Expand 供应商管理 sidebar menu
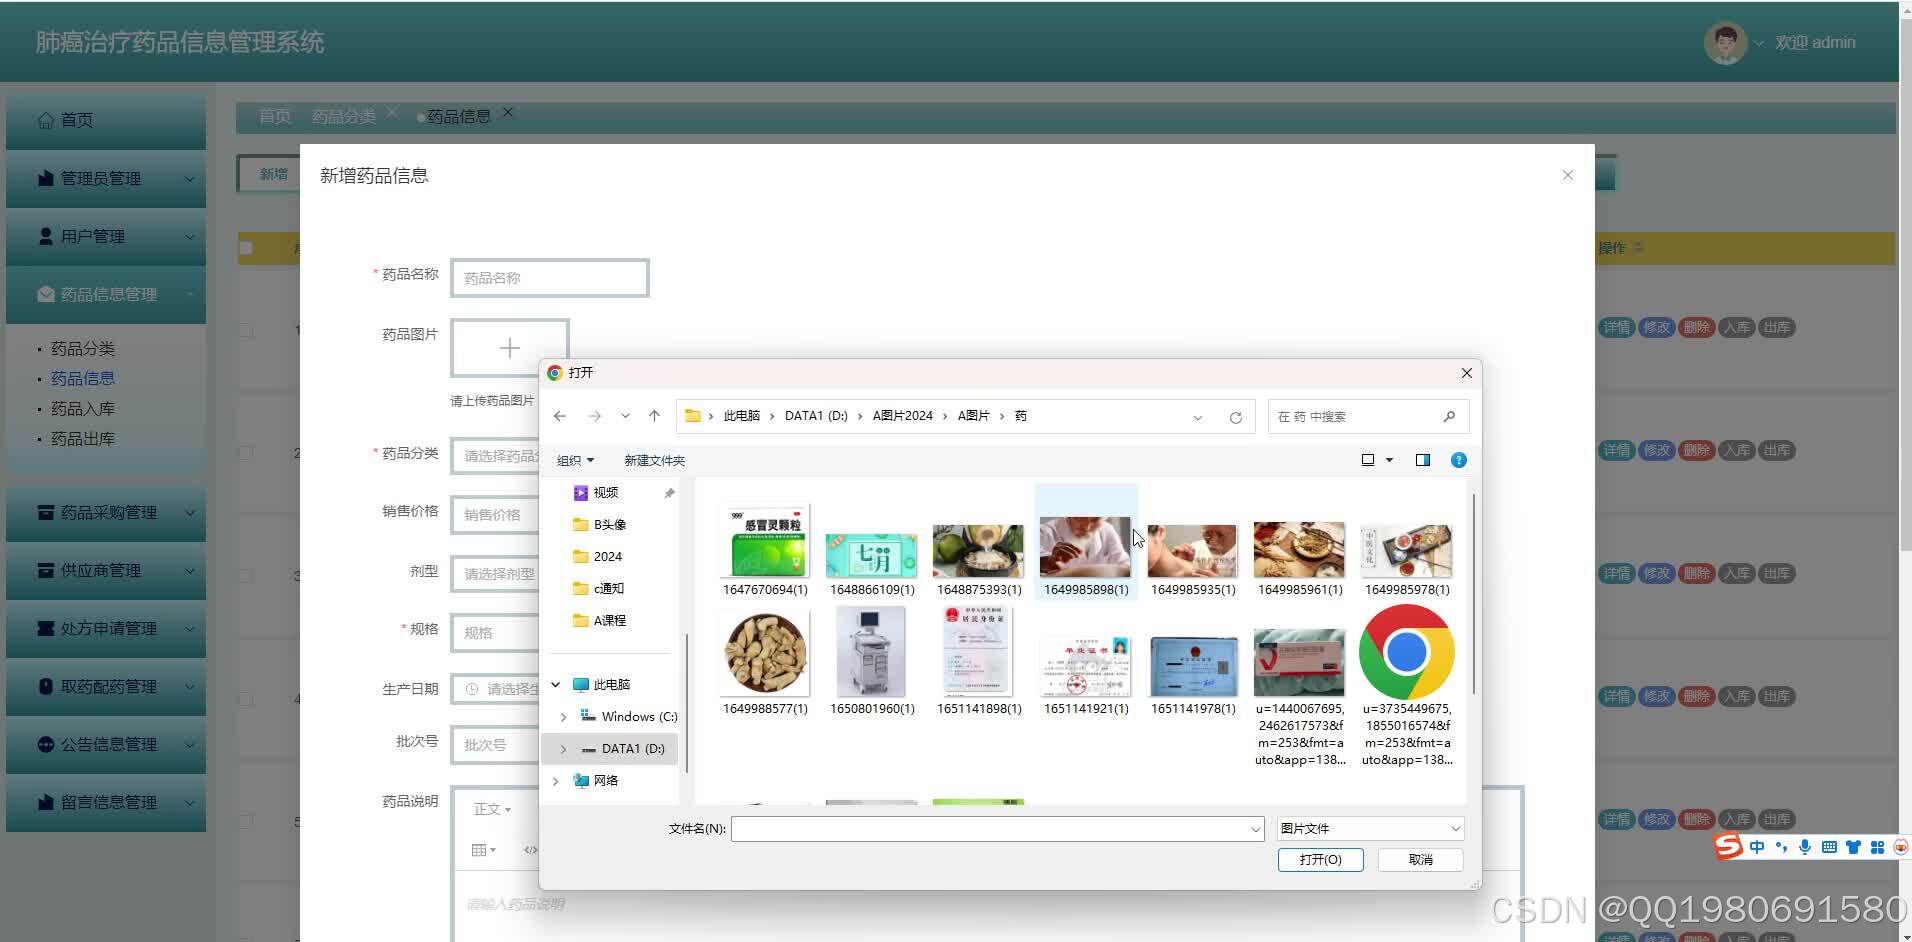1912x942 pixels. point(106,571)
